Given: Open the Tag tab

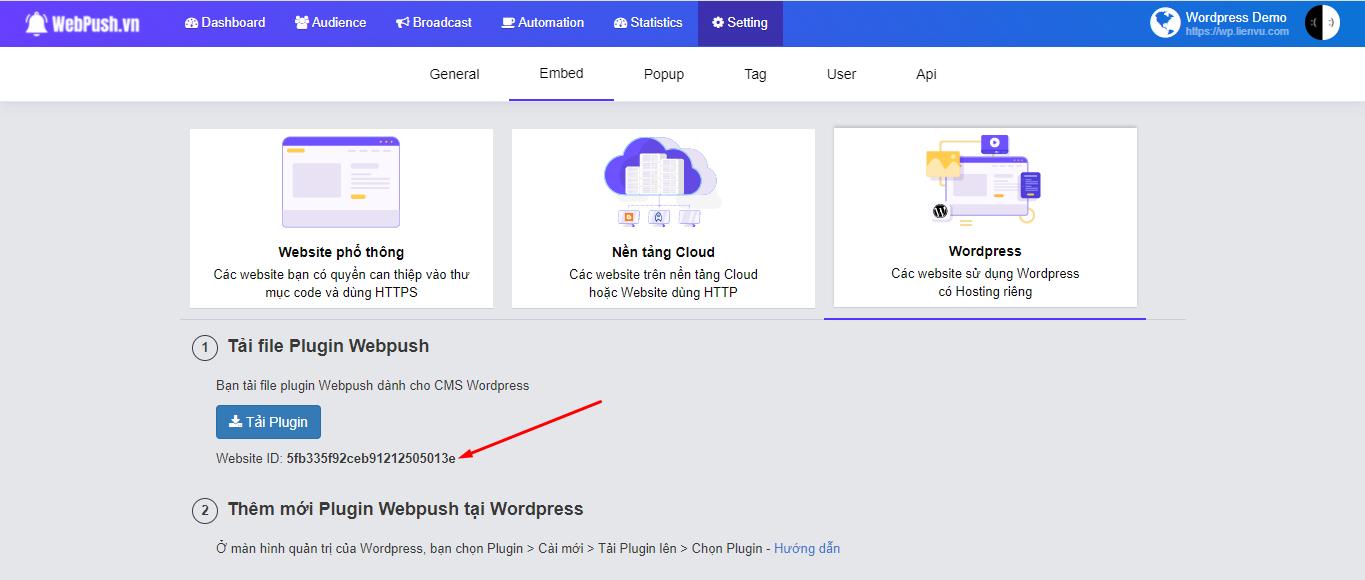Looking at the screenshot, I should click(755, 74).
